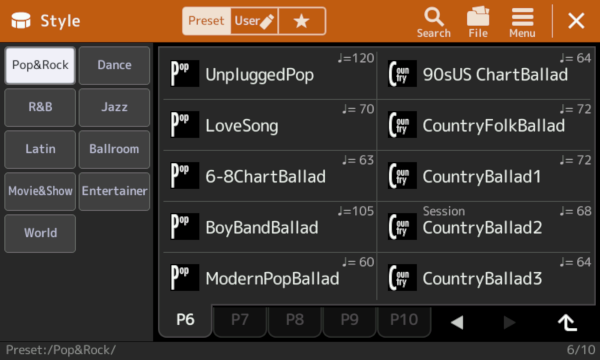The width and height of the screenshot is (600, 360).
Task: Show previous page tabs with left arrow
Action: pos(457,323)
